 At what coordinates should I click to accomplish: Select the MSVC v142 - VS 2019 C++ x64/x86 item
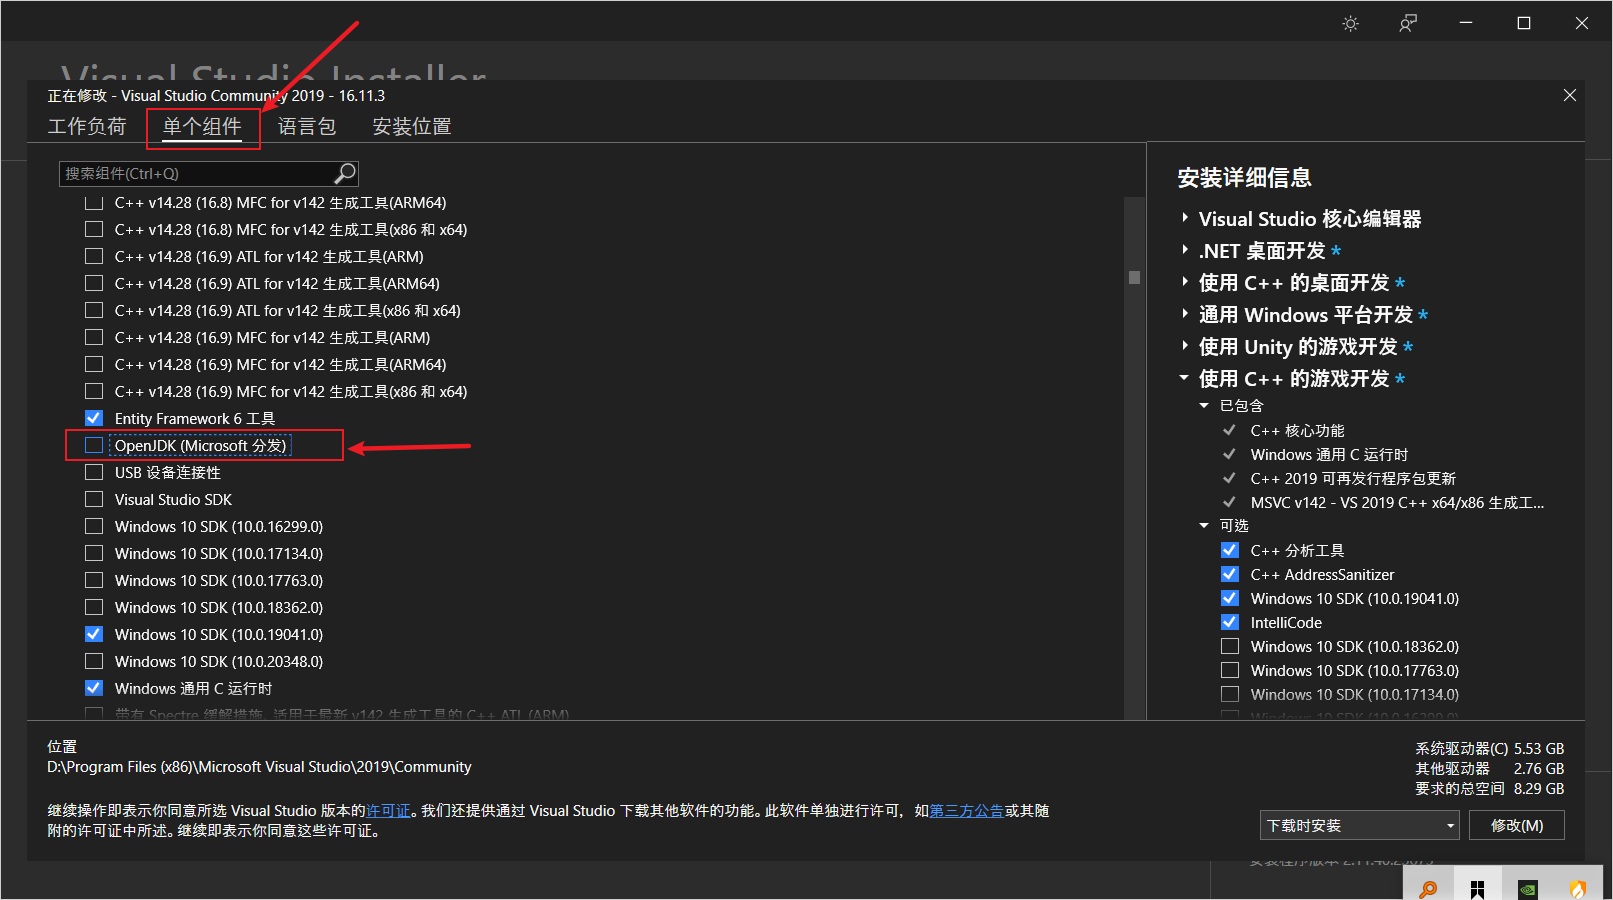pos(1397,503)
